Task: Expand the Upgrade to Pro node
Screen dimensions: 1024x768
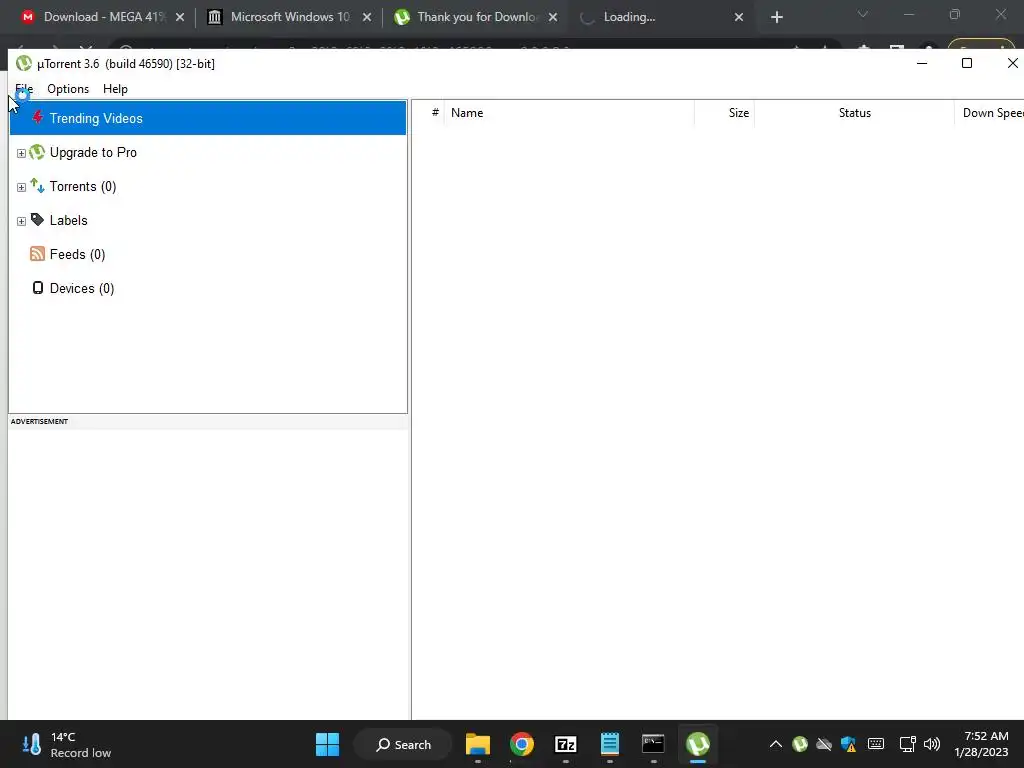Action: click(x=21, y=153)
